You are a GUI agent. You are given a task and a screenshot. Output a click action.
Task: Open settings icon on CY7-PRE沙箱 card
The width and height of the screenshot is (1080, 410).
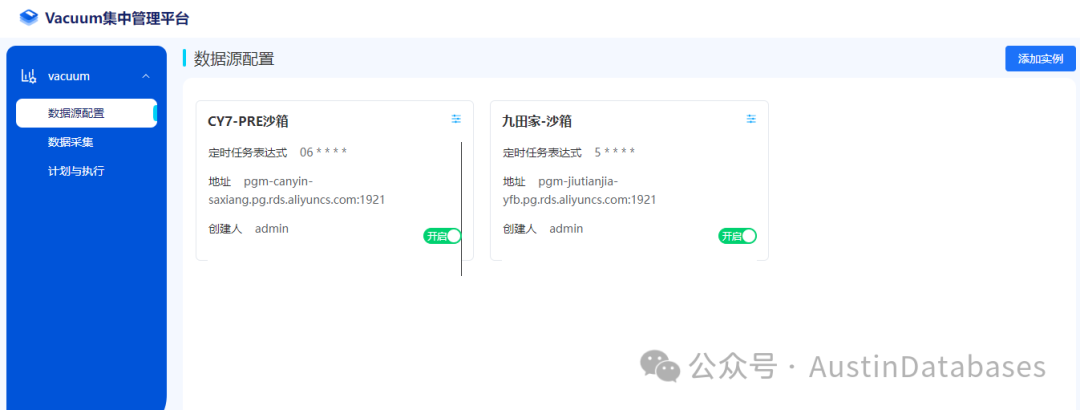(x=456, y=119)
